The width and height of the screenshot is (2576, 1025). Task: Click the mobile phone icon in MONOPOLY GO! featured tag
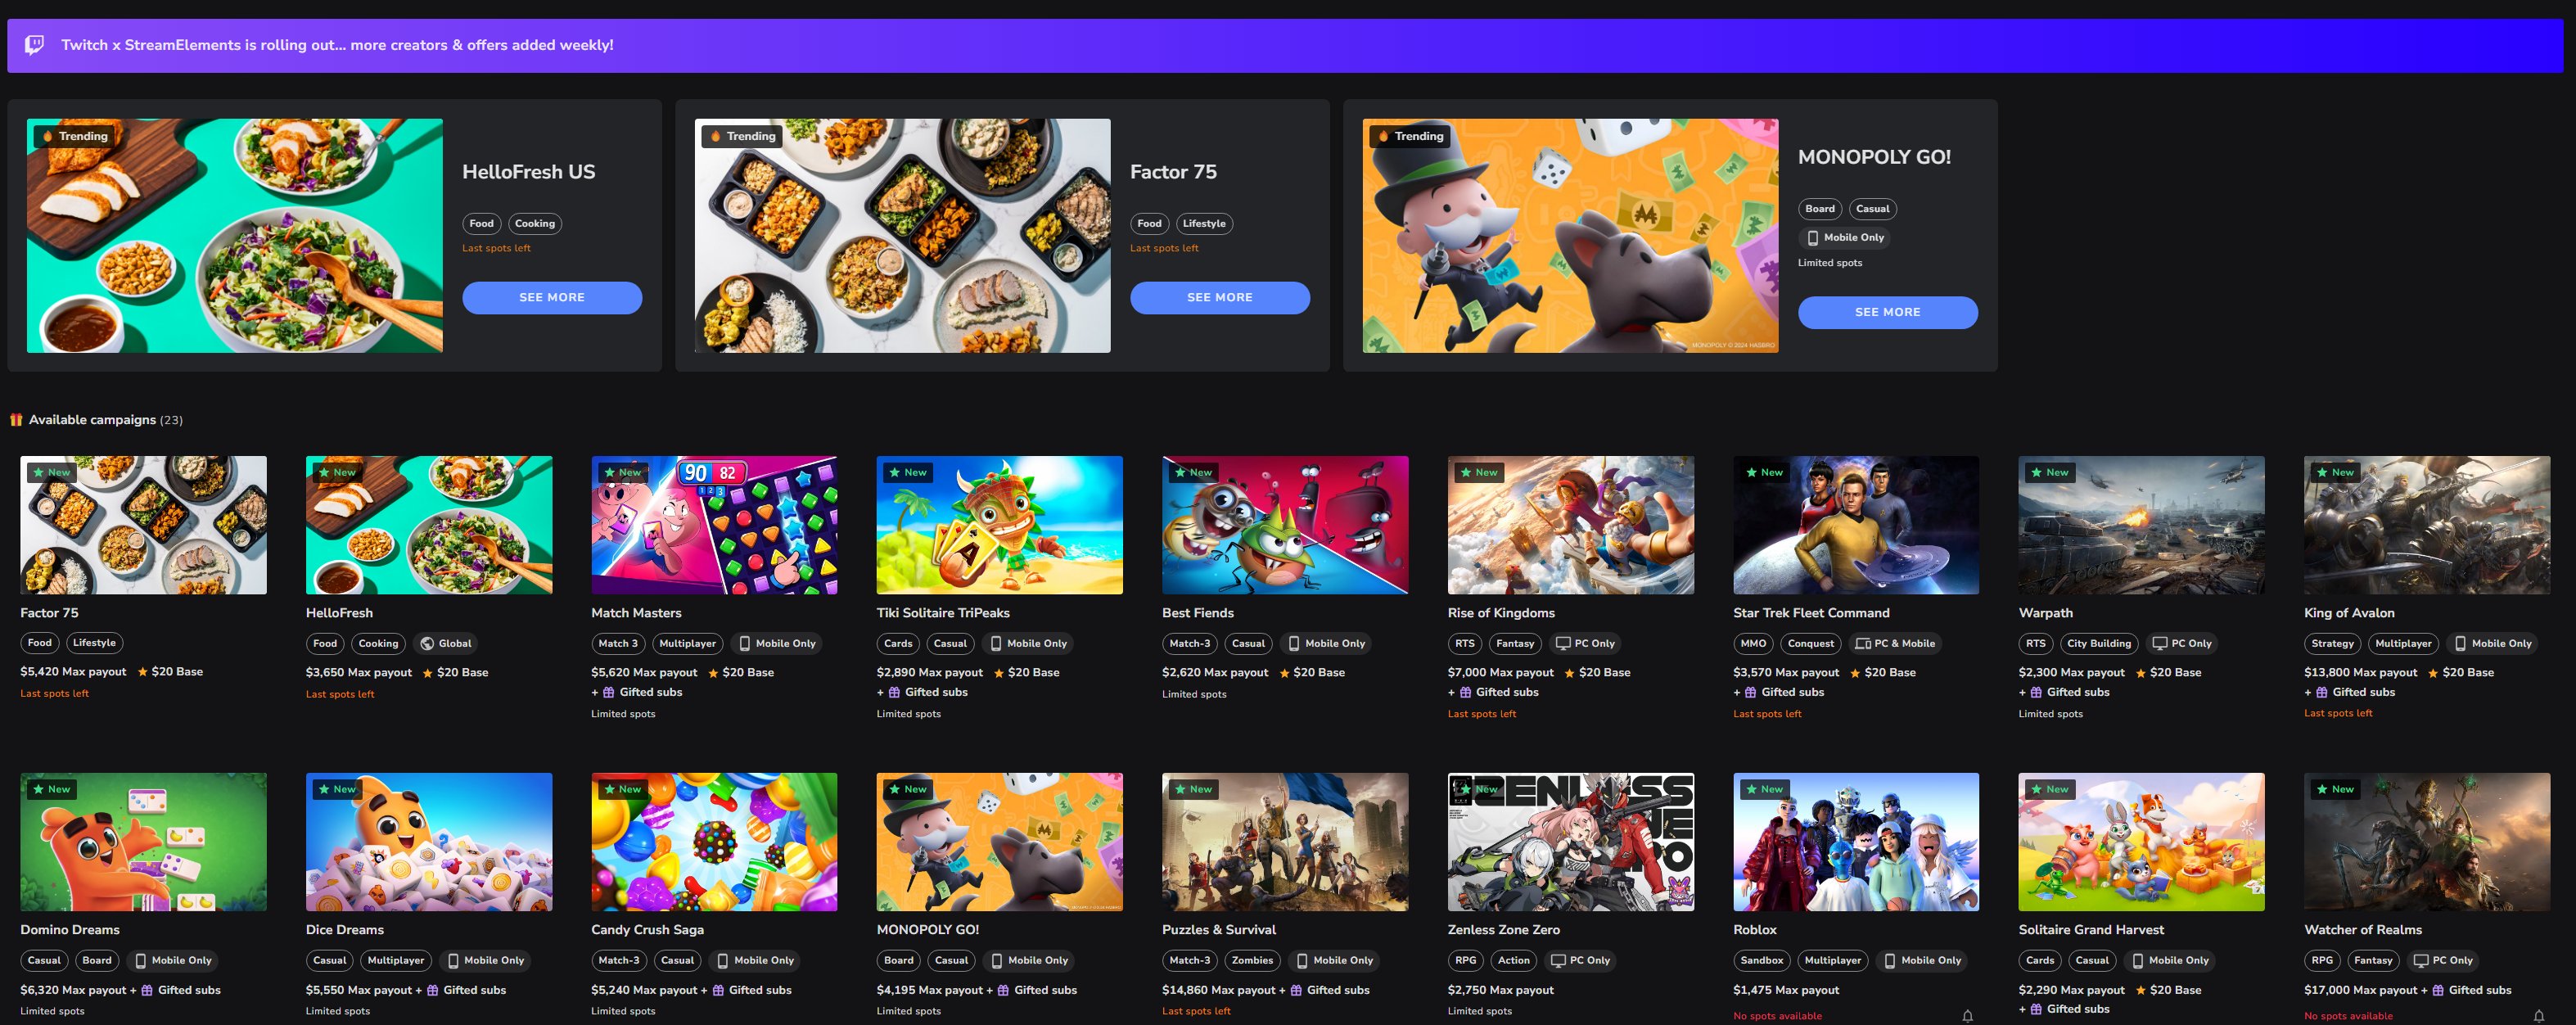1812,238
